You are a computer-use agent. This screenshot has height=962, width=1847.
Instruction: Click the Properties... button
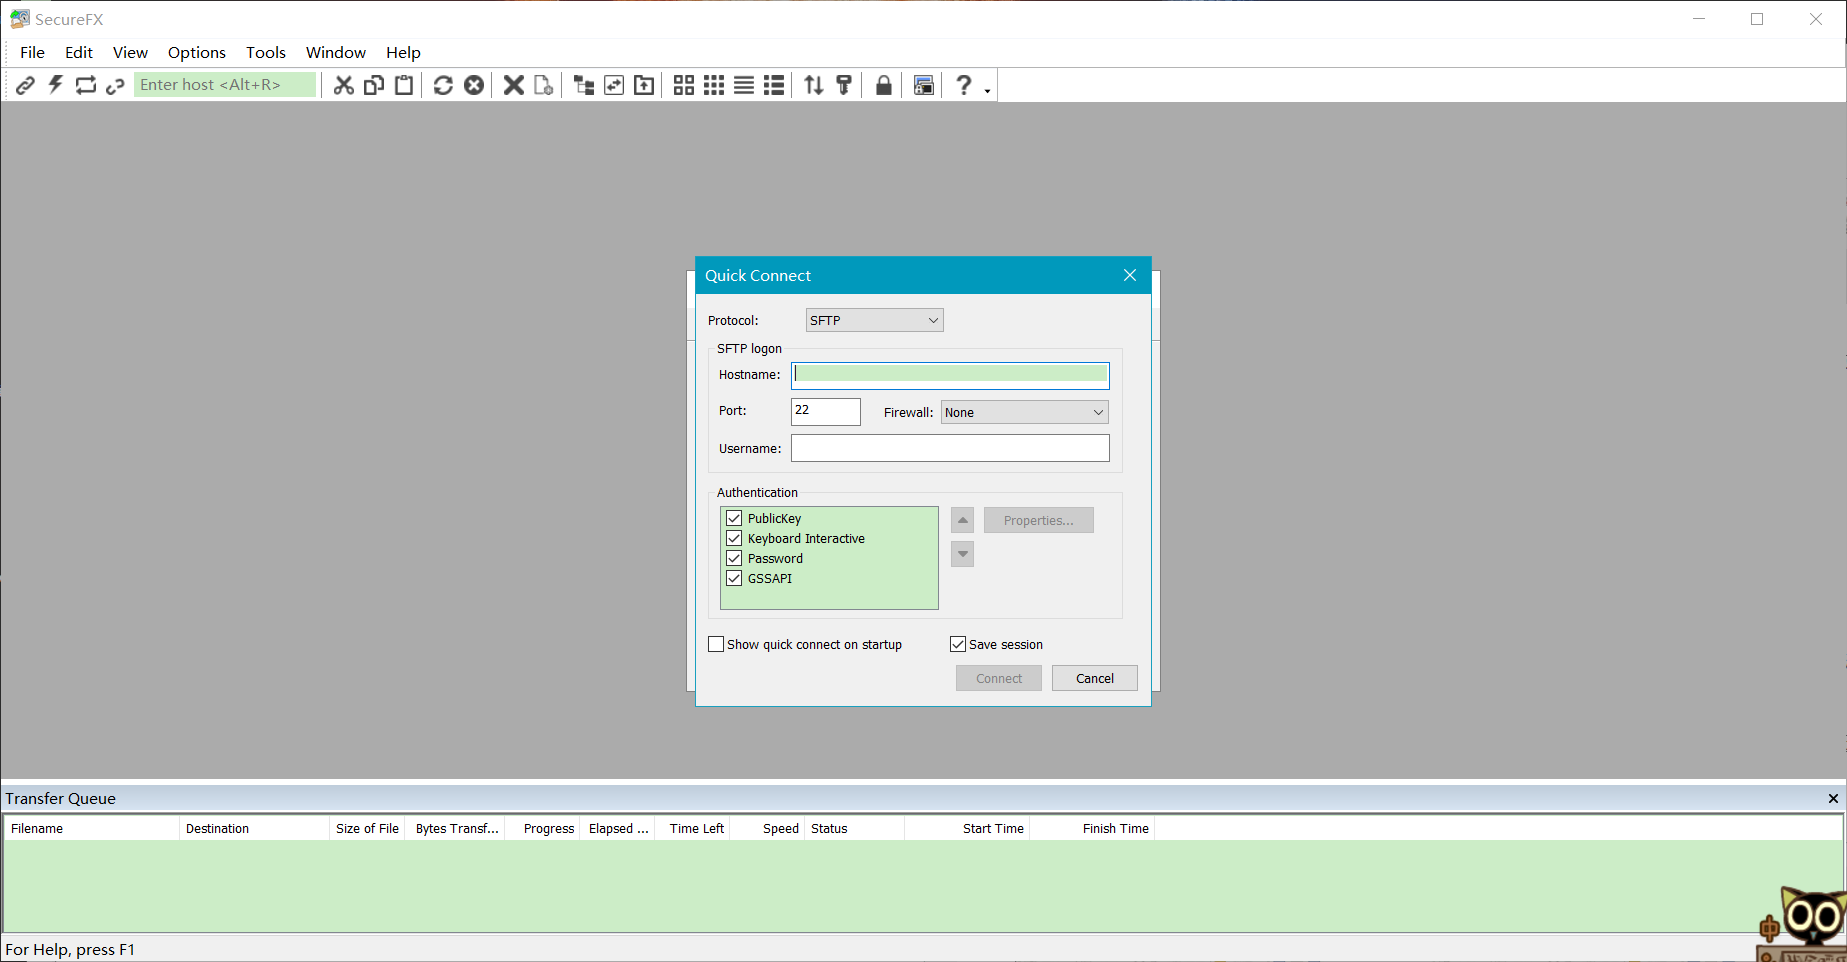tap(1039, 520)
